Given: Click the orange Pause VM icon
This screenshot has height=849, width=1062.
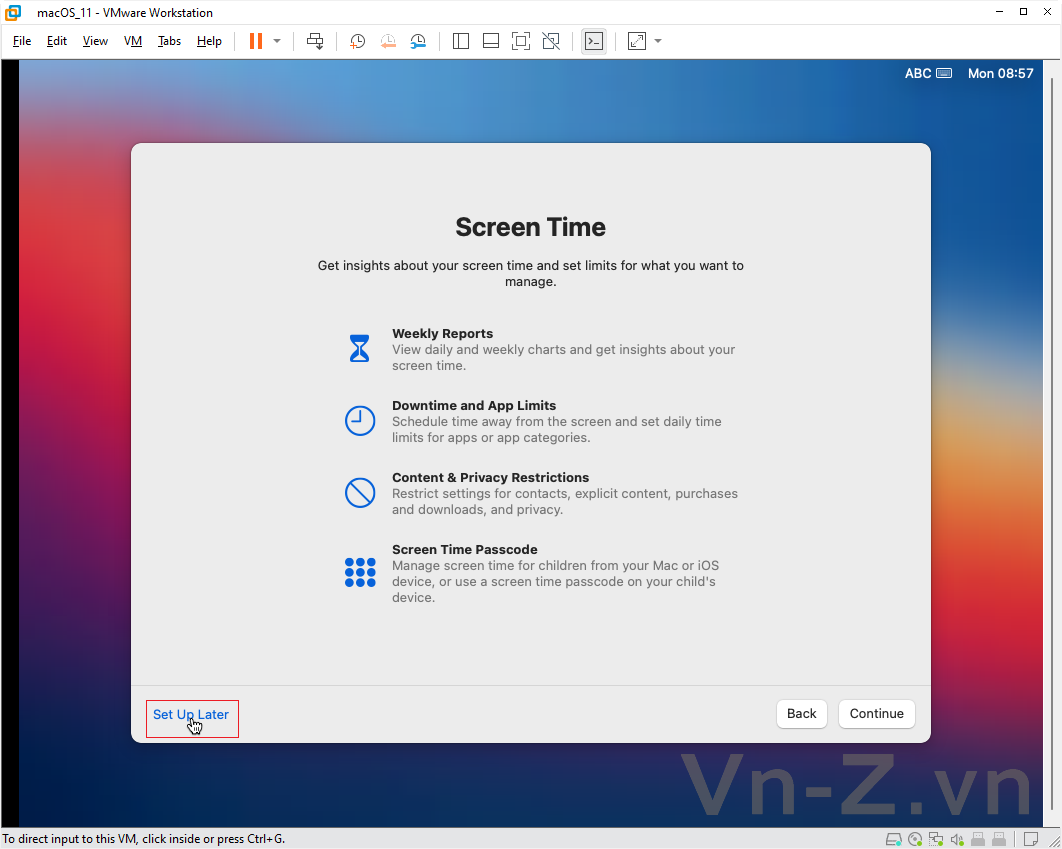Looking at the screenshot, I should 255,41.
